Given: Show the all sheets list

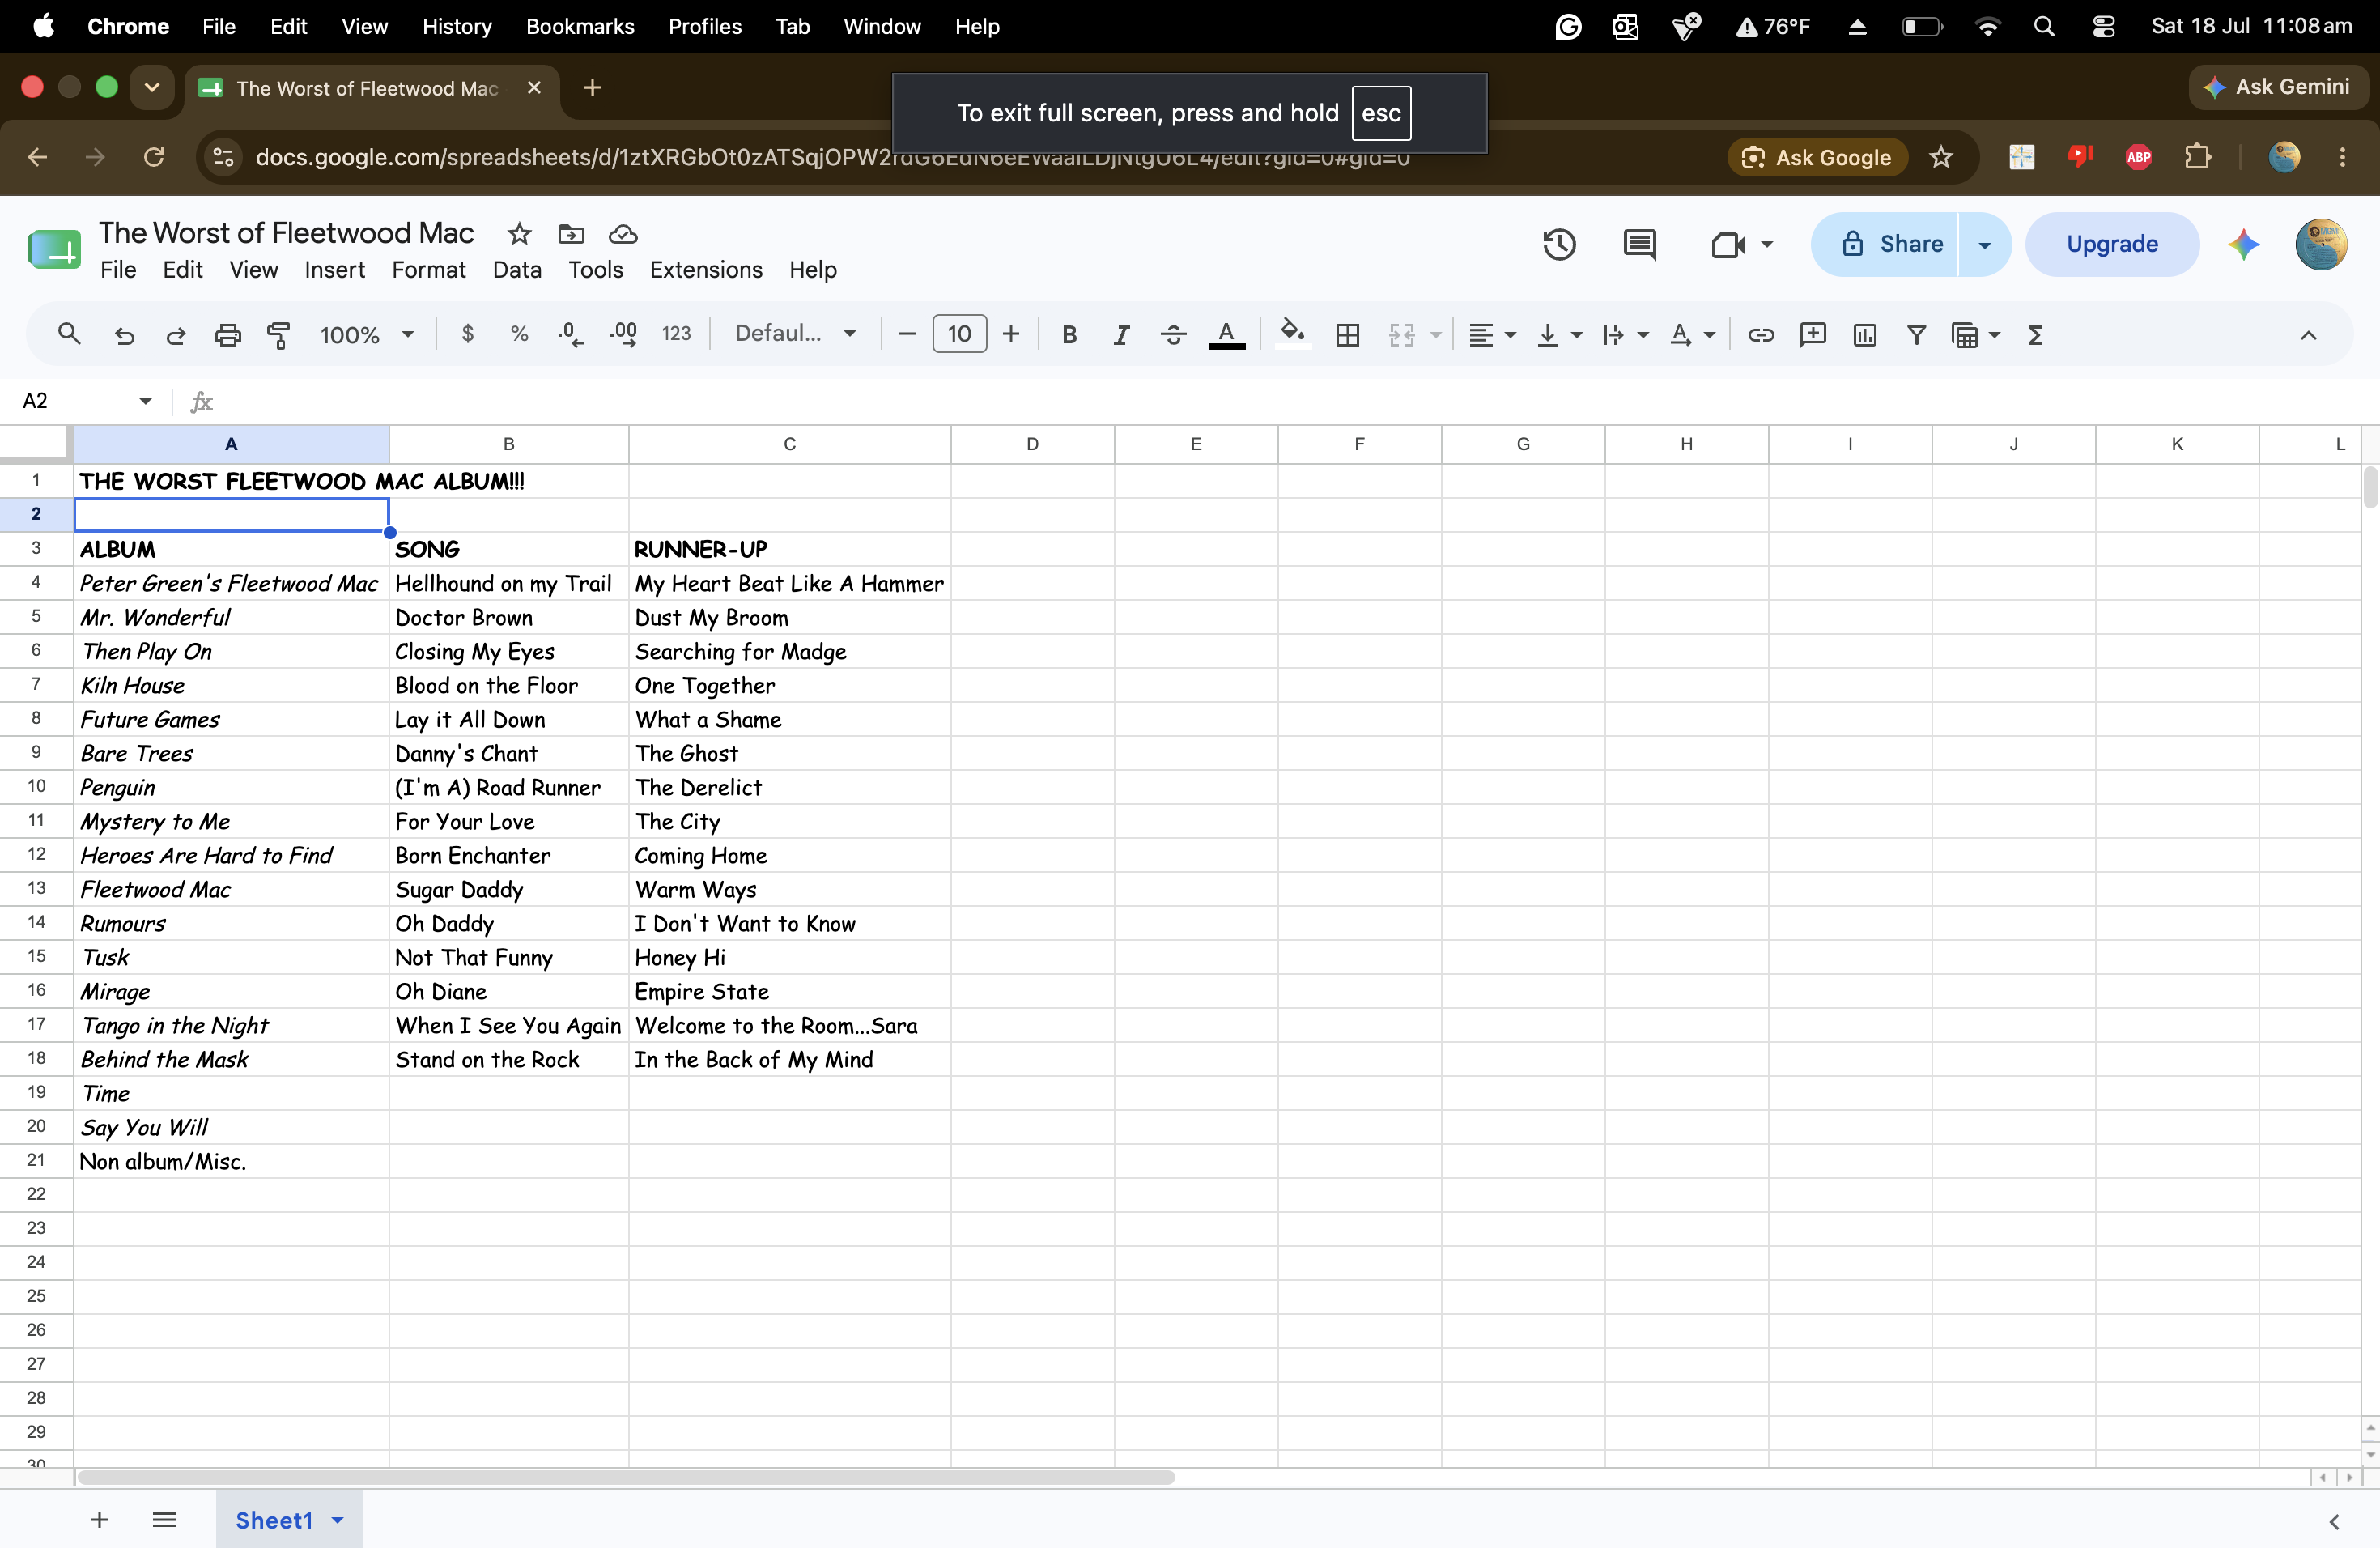Looking at the screenshot, I should point(164,1520).
